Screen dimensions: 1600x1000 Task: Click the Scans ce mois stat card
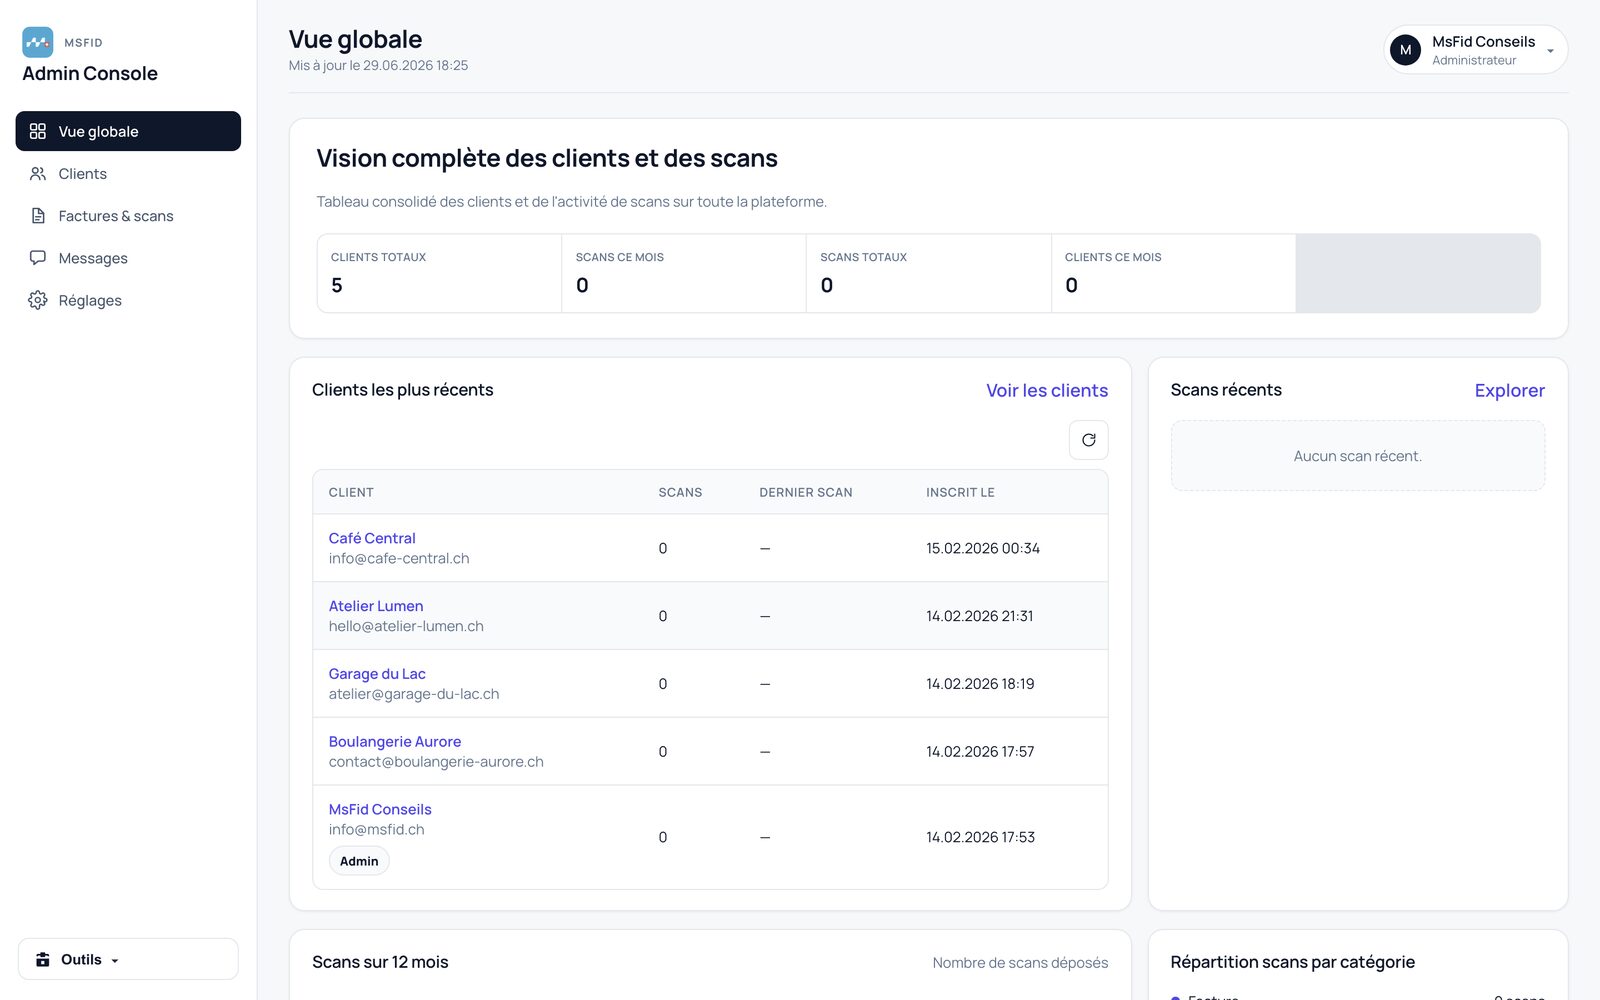tap(684, 273)
